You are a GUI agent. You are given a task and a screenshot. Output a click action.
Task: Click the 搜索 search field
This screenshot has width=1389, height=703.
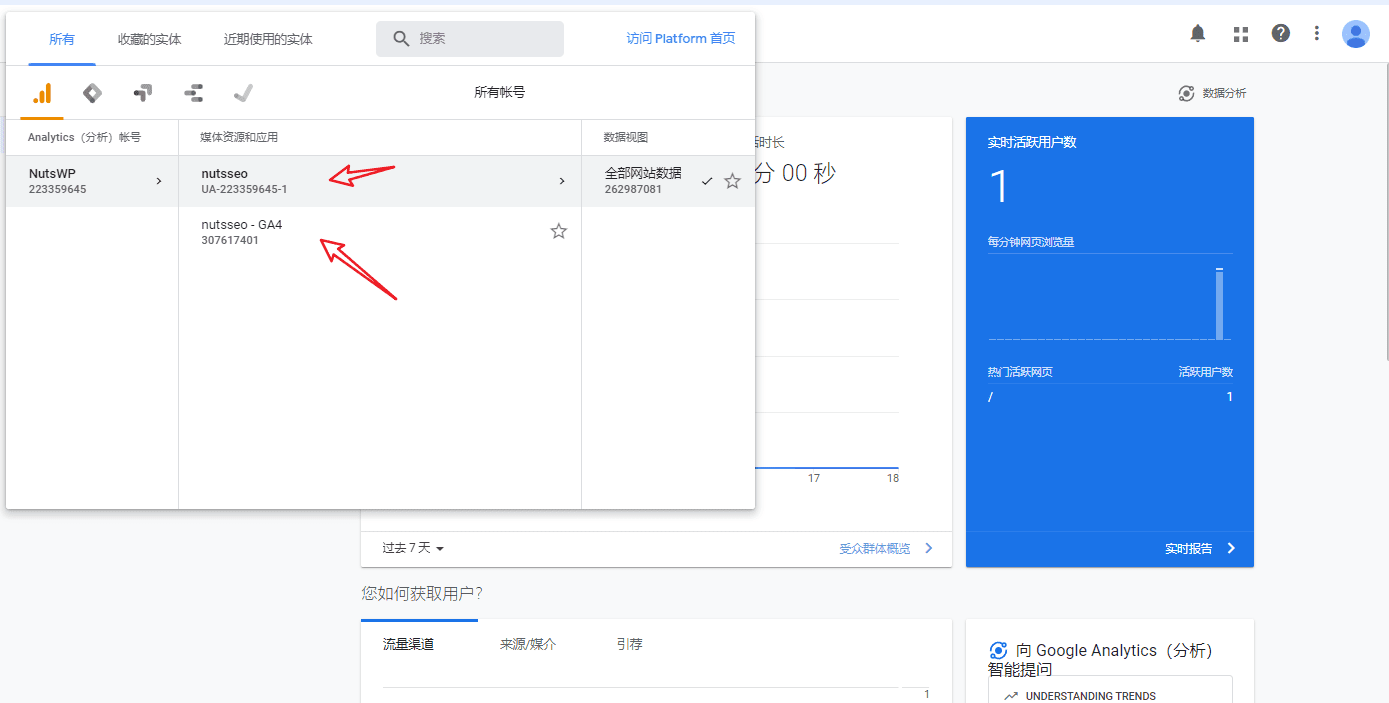[x=470, y=38]
